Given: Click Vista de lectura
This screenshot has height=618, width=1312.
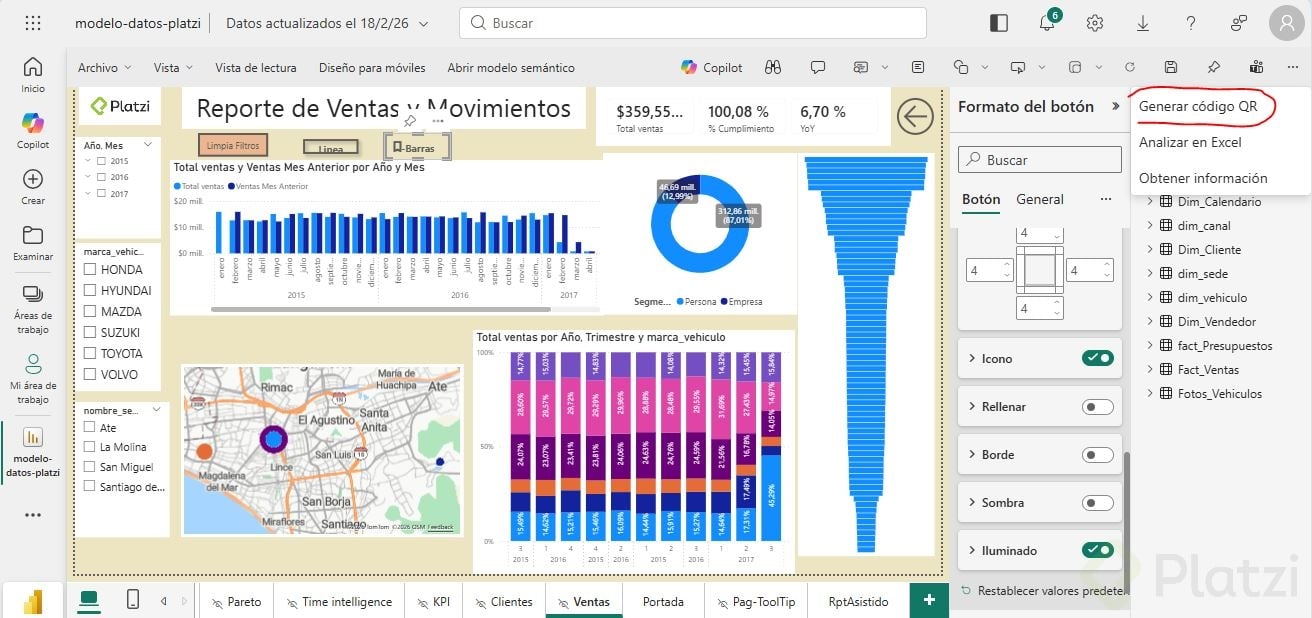Looking at the screenshot, I should tap(256, 67).
